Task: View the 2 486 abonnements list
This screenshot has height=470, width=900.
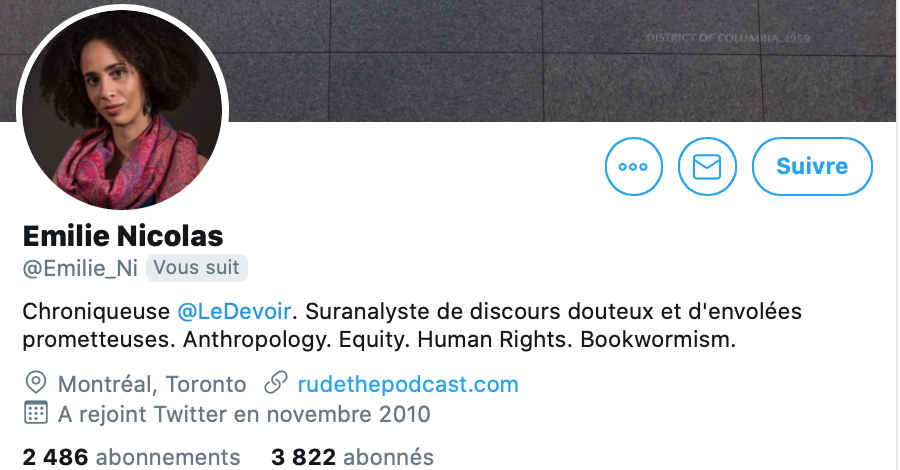Action: [131, 457]
